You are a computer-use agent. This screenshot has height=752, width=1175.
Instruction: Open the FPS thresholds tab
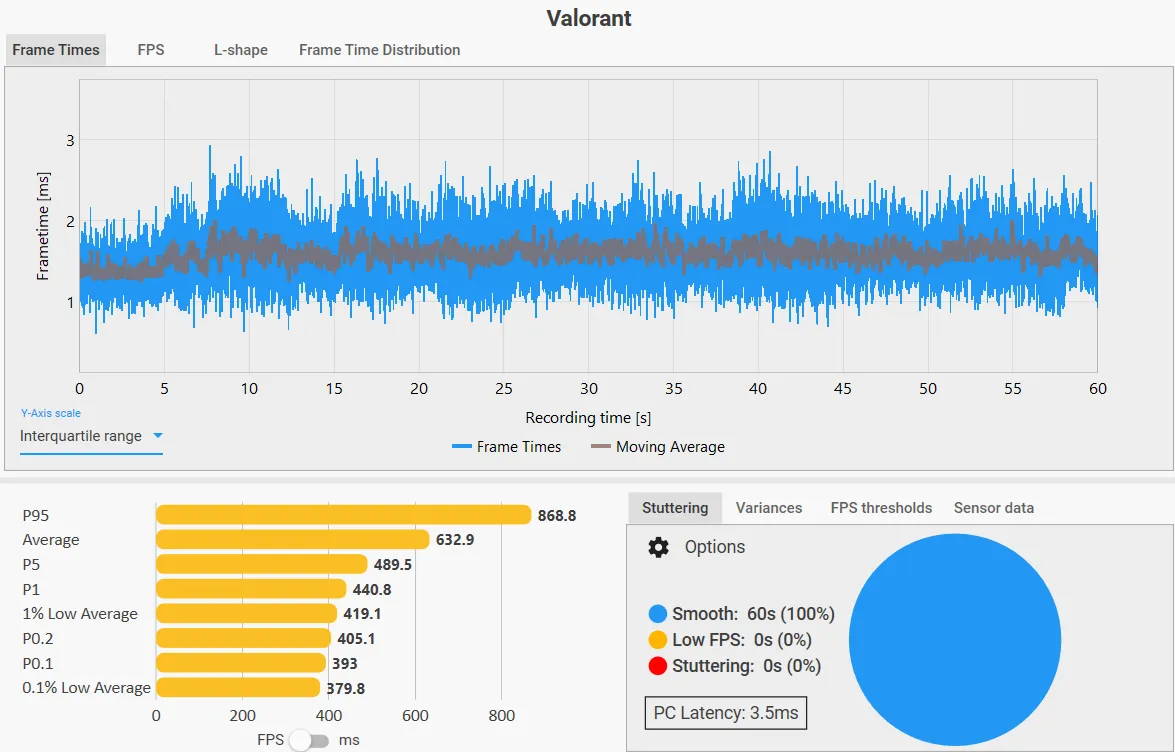(881, 508)
